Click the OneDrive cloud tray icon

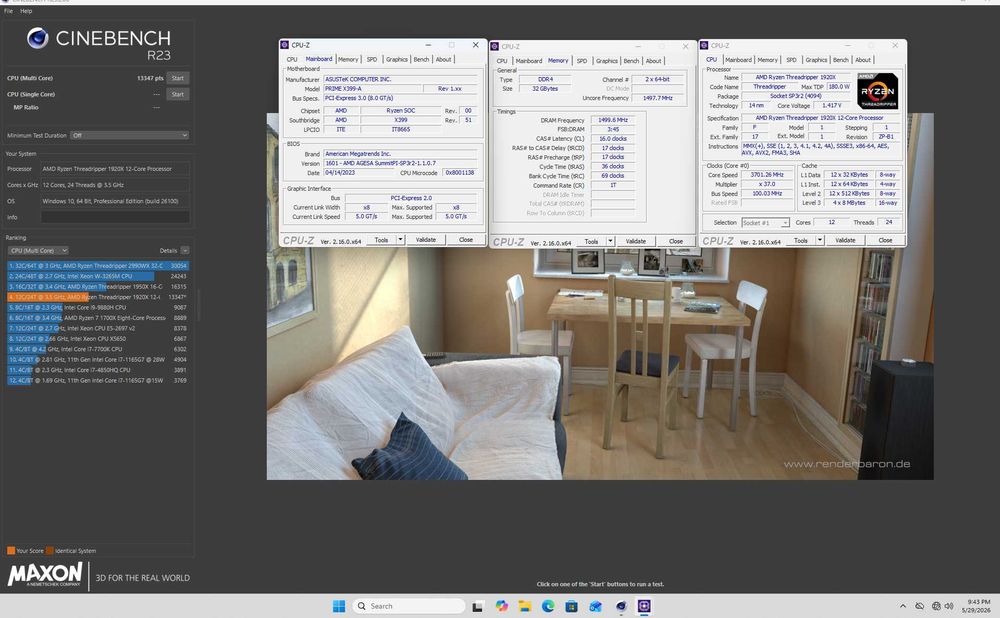pos(919,606)
